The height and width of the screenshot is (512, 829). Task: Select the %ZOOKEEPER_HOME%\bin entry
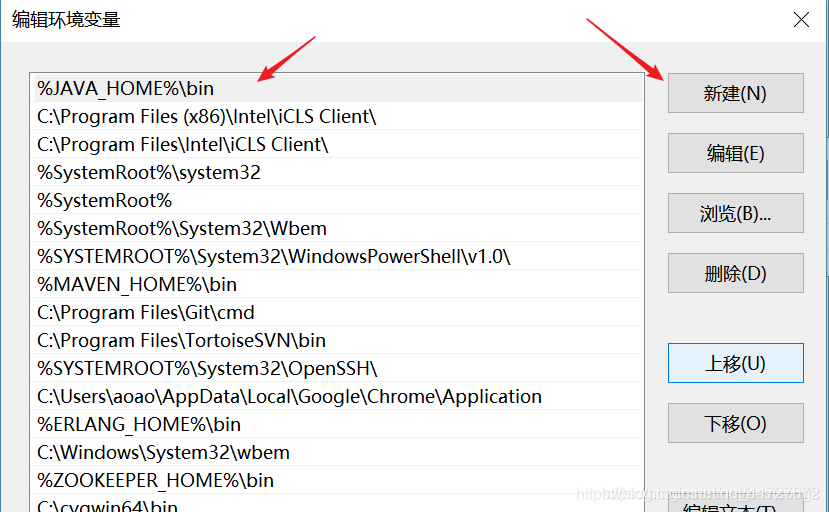click(337, 481)
